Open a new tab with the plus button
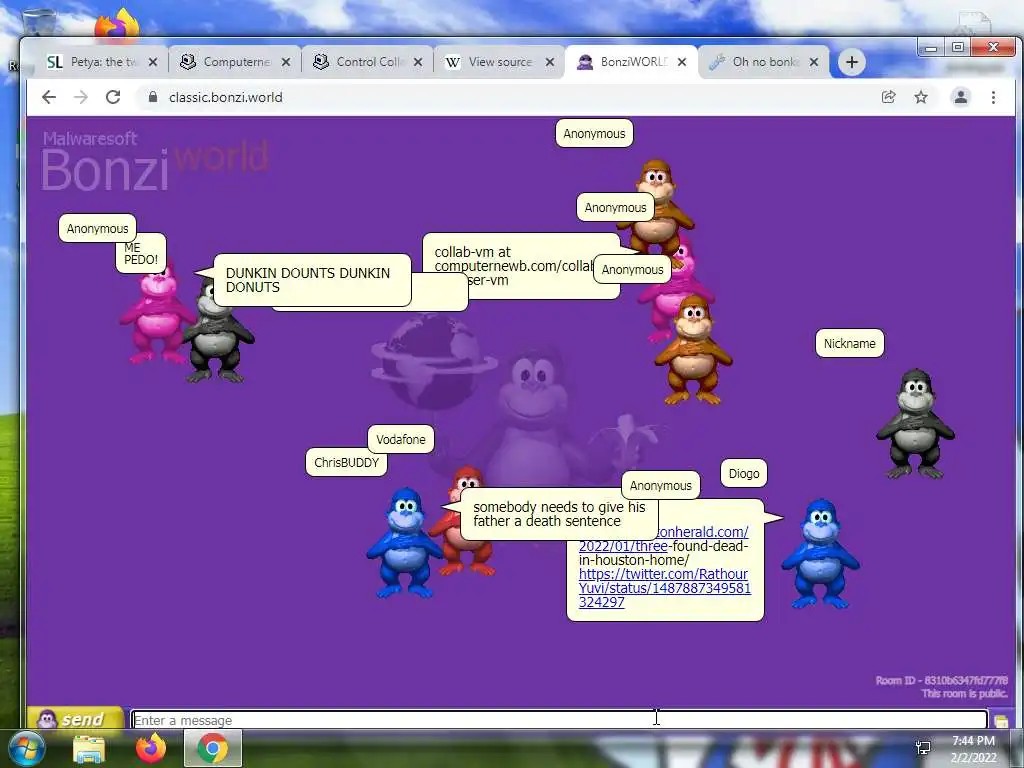Image resolution: width=1024 pixels, height=768 pixels. pyautogui.click(x=852, y=62)
